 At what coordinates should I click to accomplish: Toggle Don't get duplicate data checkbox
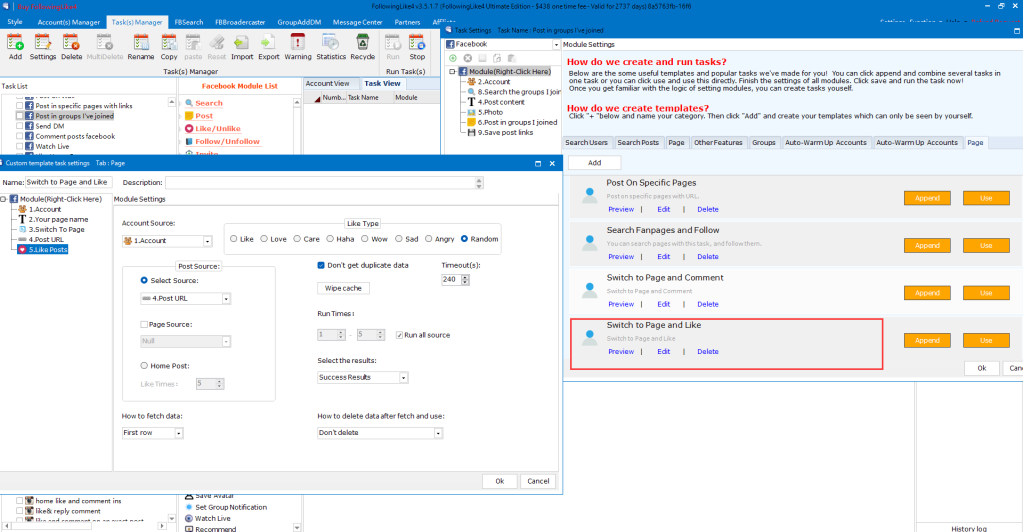(321, 265)
